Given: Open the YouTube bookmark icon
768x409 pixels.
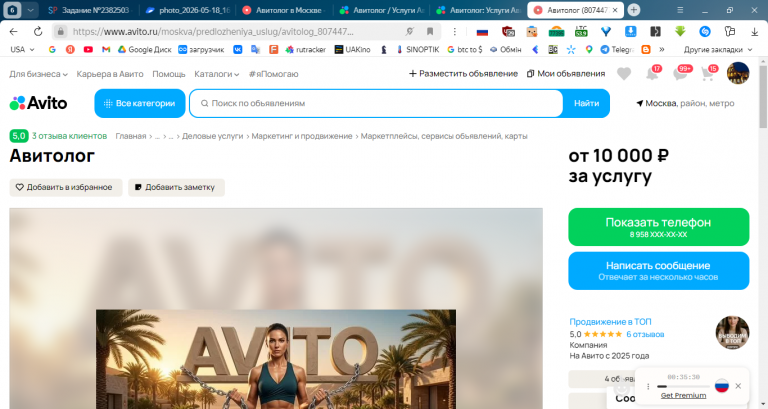Looking at the screenshot, I should coord(88,49).
